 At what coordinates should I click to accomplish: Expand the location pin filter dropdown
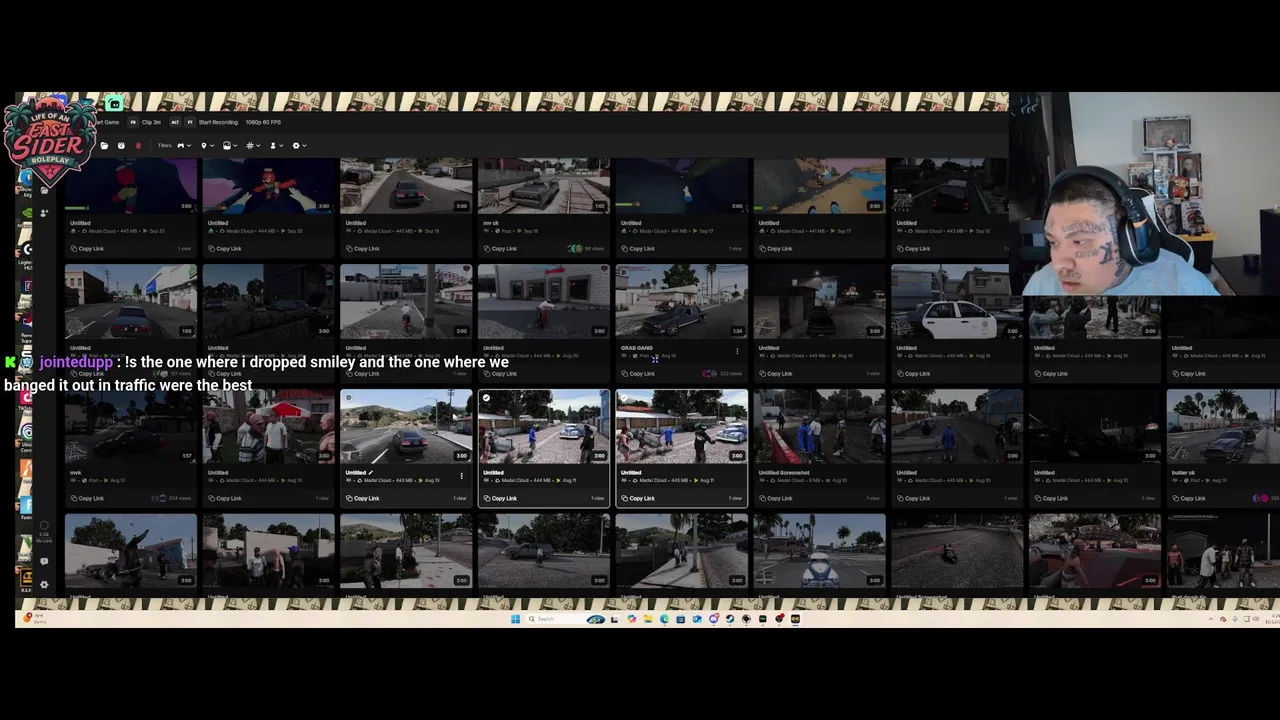coord(206,146)
